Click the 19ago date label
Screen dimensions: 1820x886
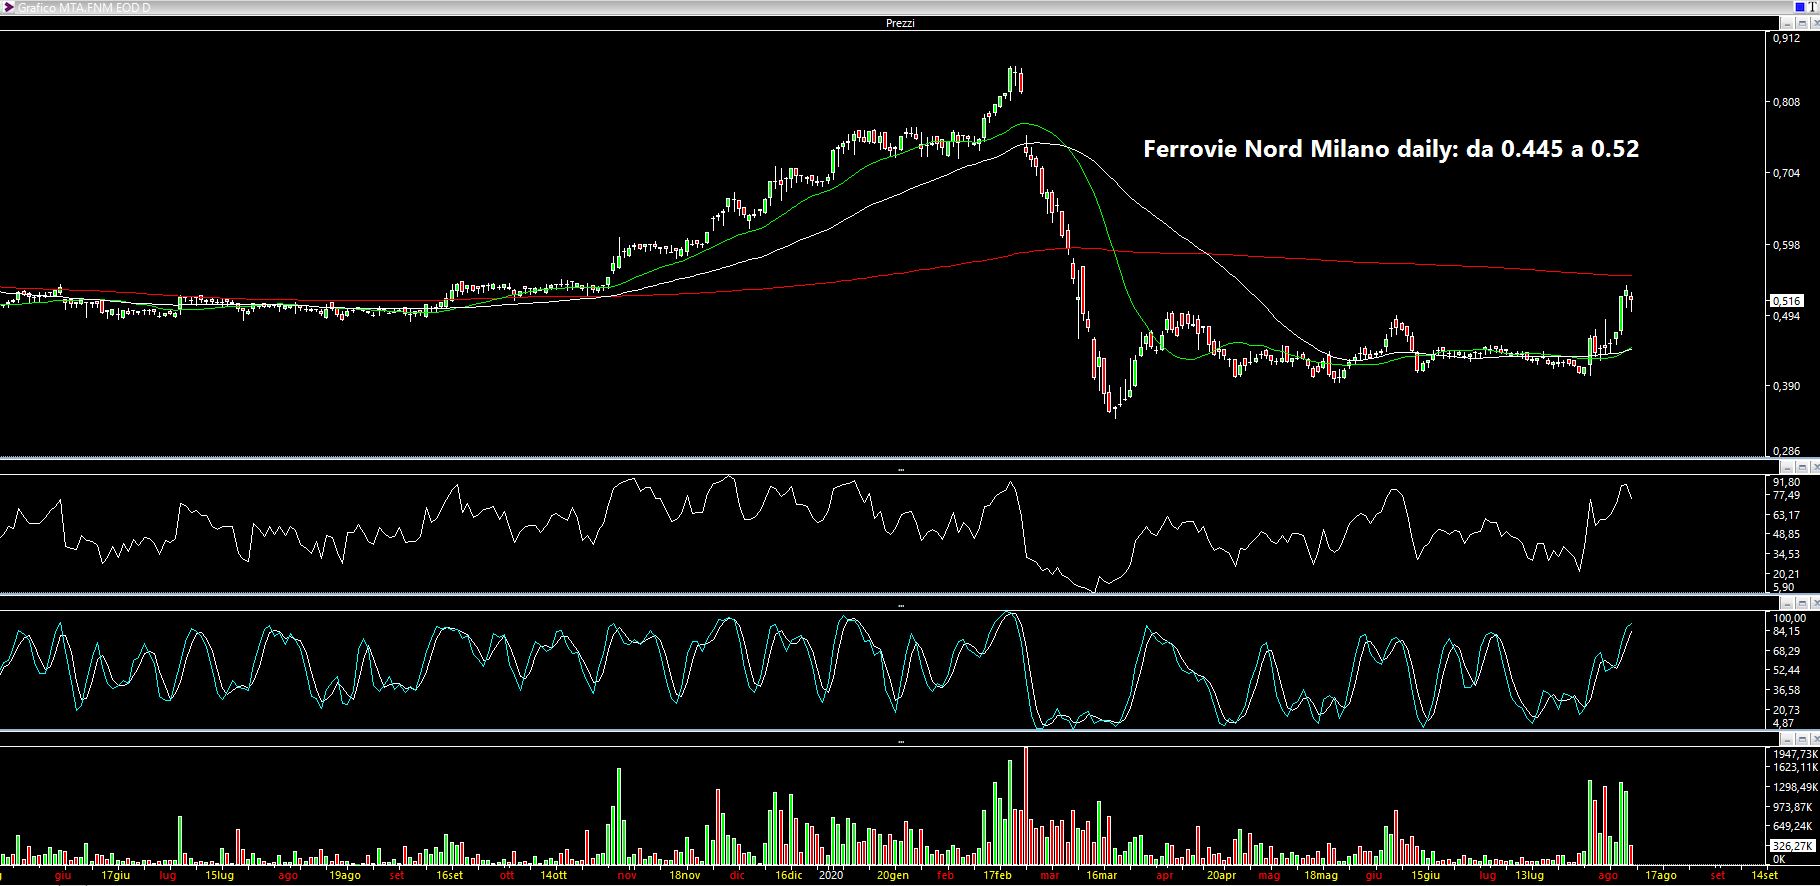[345, 875]
